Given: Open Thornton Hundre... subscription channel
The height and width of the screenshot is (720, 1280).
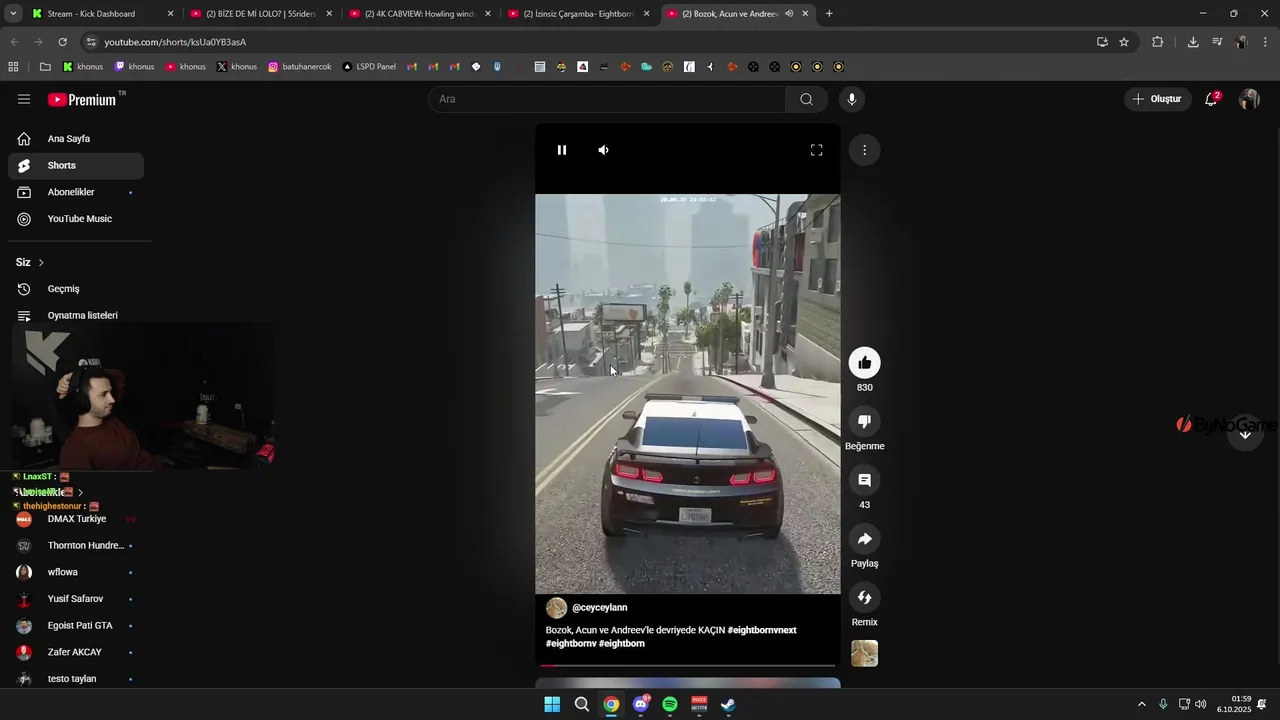Looking at the screenshot, I should 76,546.
